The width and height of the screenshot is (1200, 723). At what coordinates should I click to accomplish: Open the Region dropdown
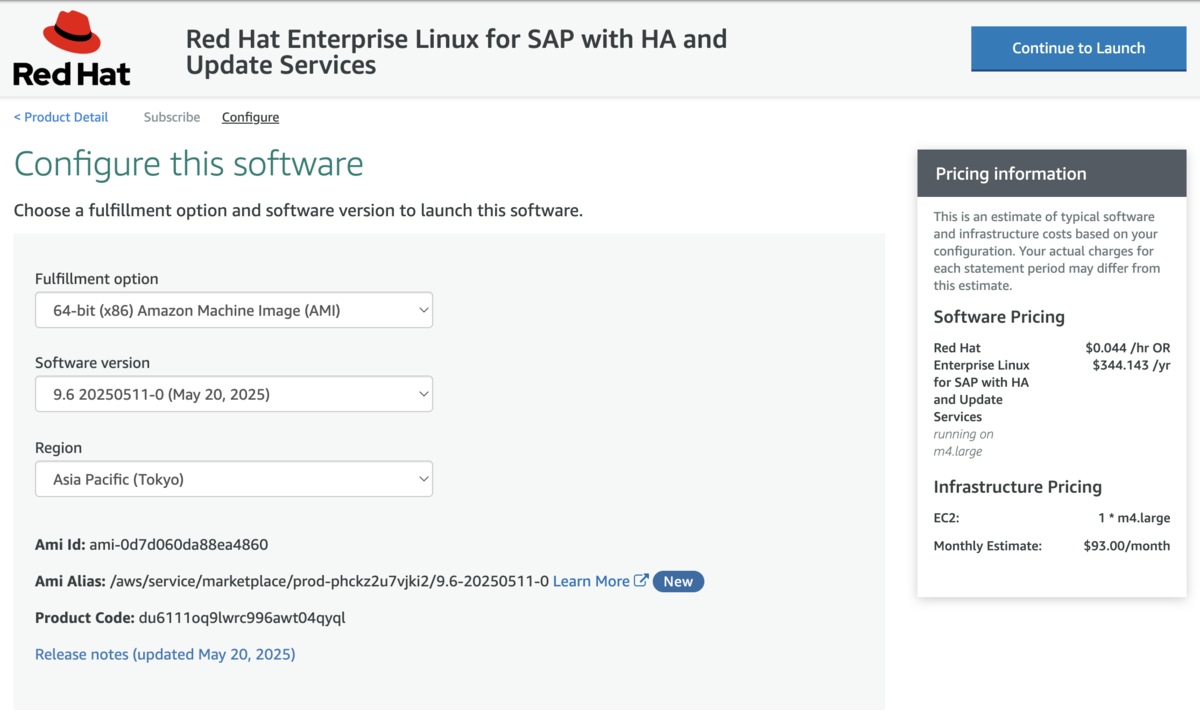pos(234,479)
